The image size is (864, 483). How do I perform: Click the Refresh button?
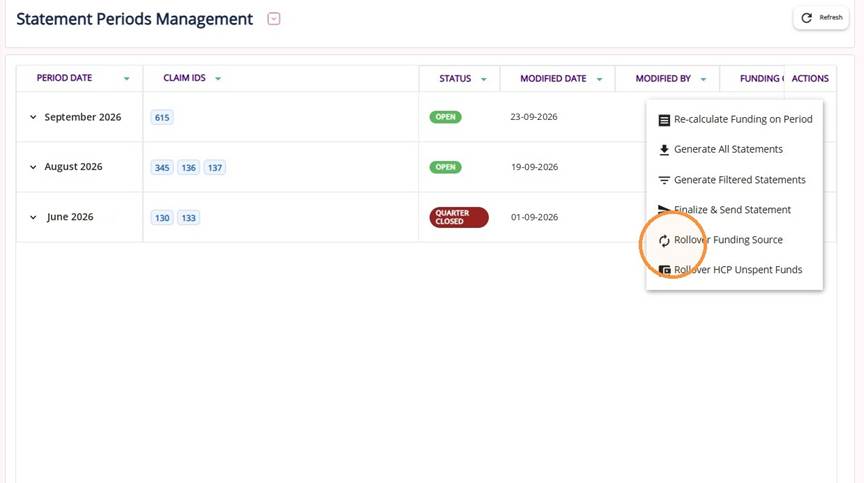click(821, 18)
